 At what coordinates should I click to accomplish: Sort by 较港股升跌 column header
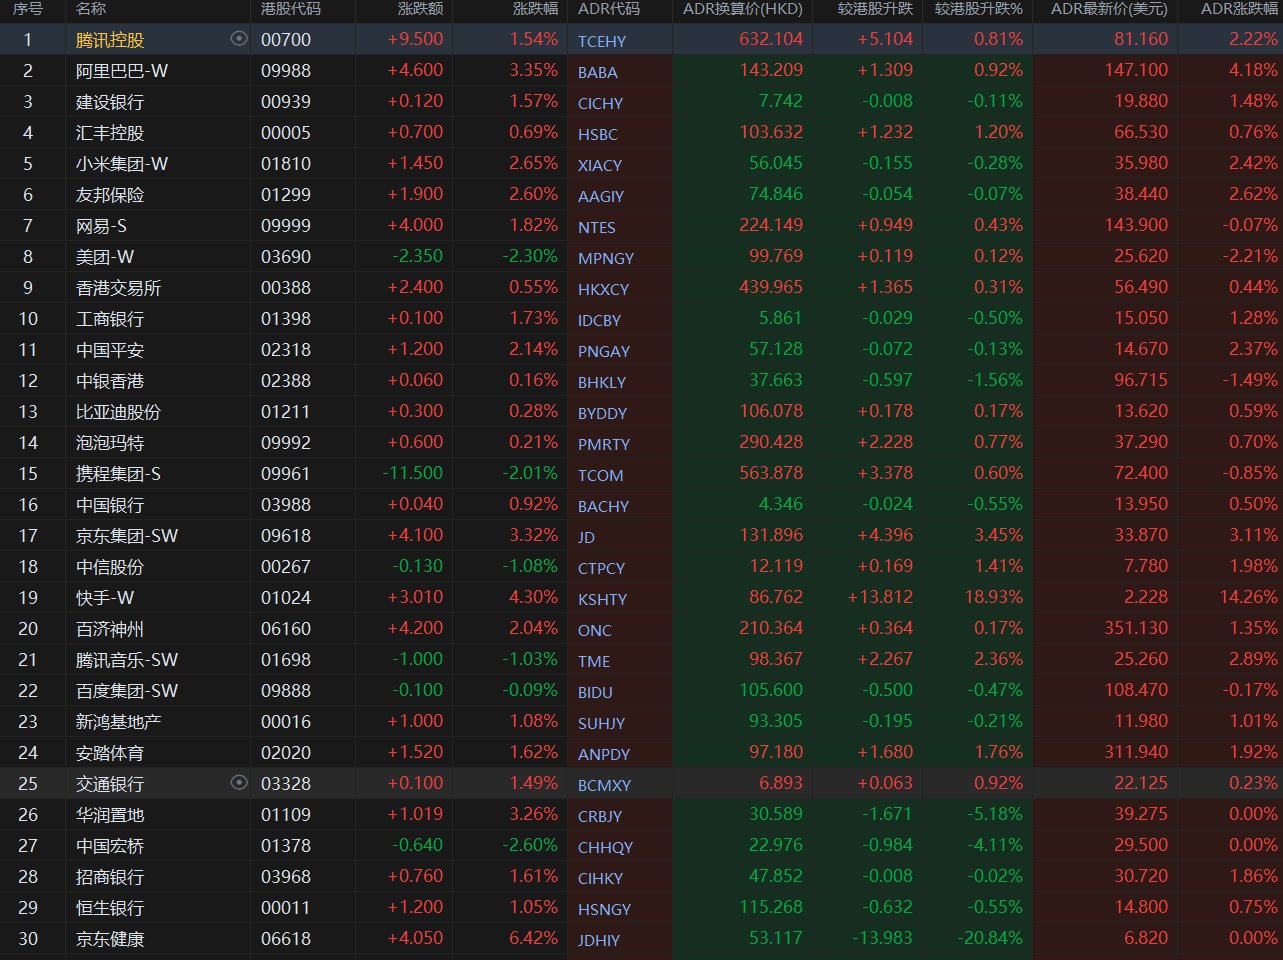coord(876,9)
